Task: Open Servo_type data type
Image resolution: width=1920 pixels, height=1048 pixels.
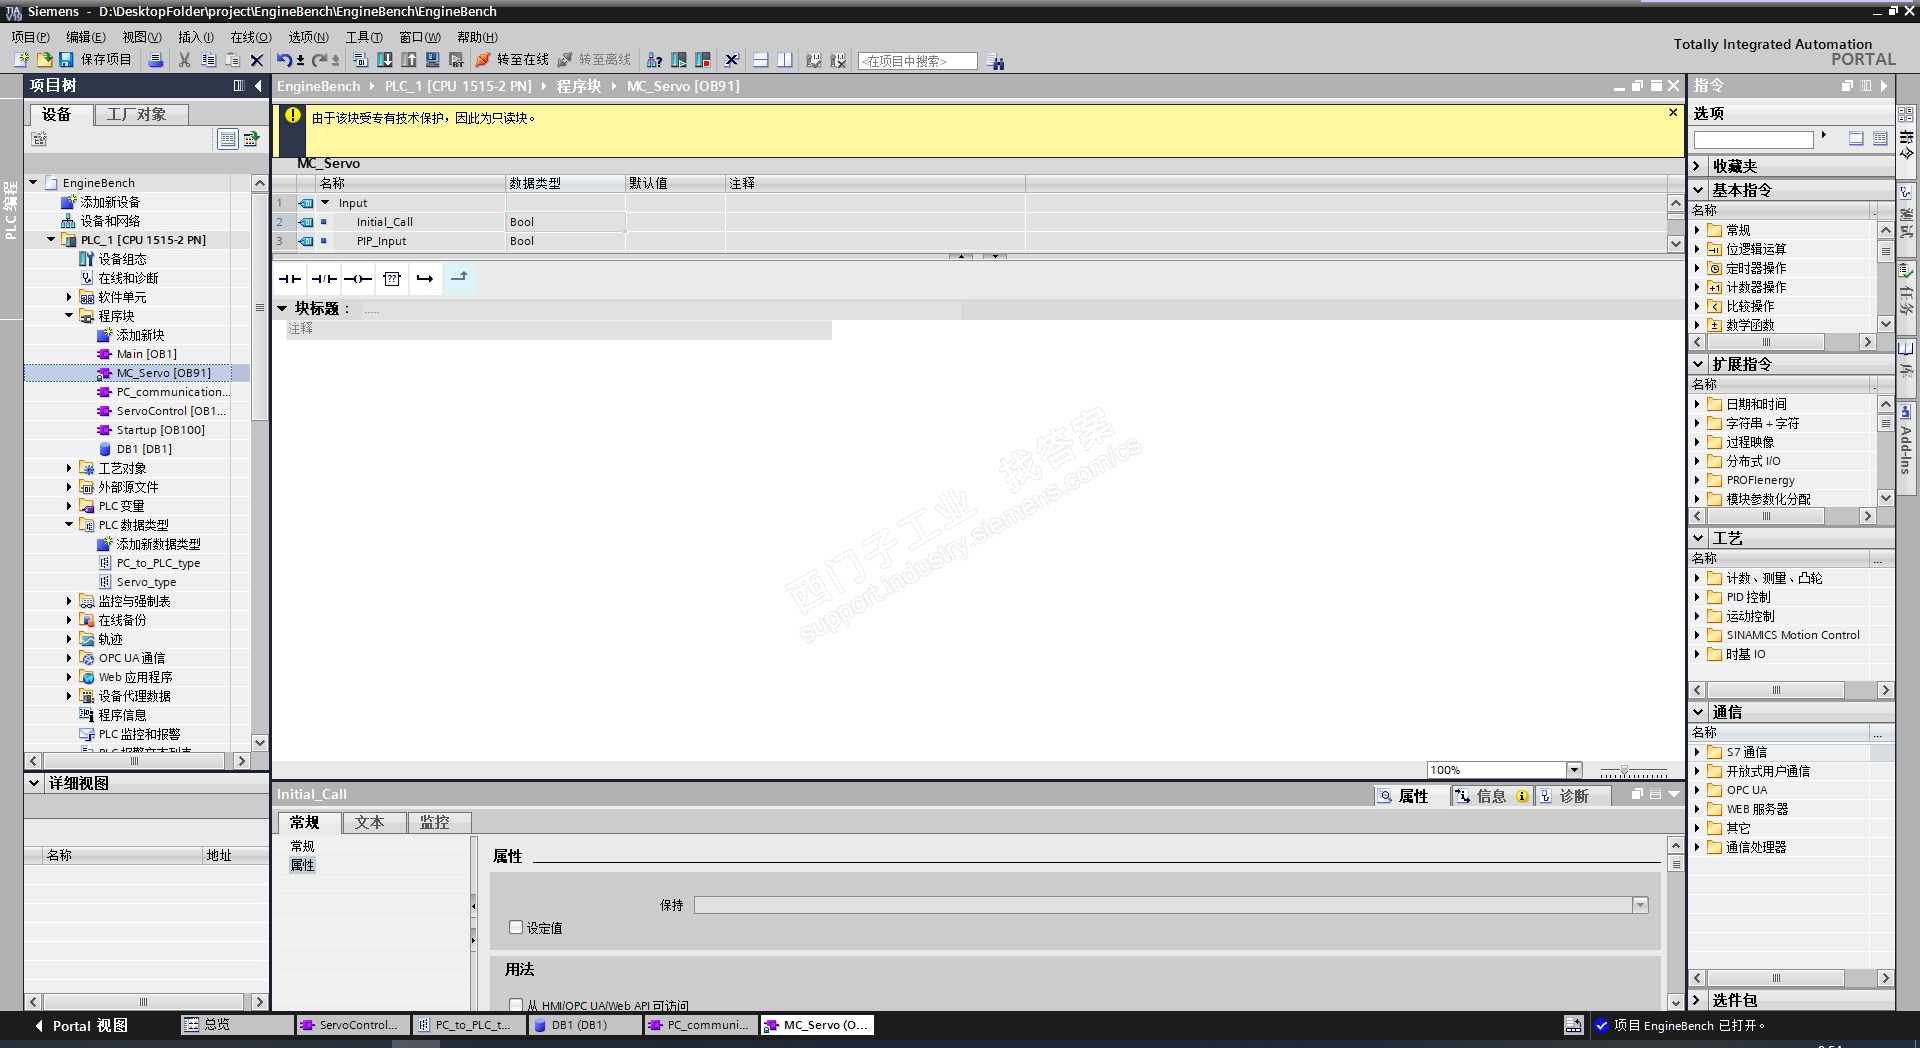Action: [146, 582]
